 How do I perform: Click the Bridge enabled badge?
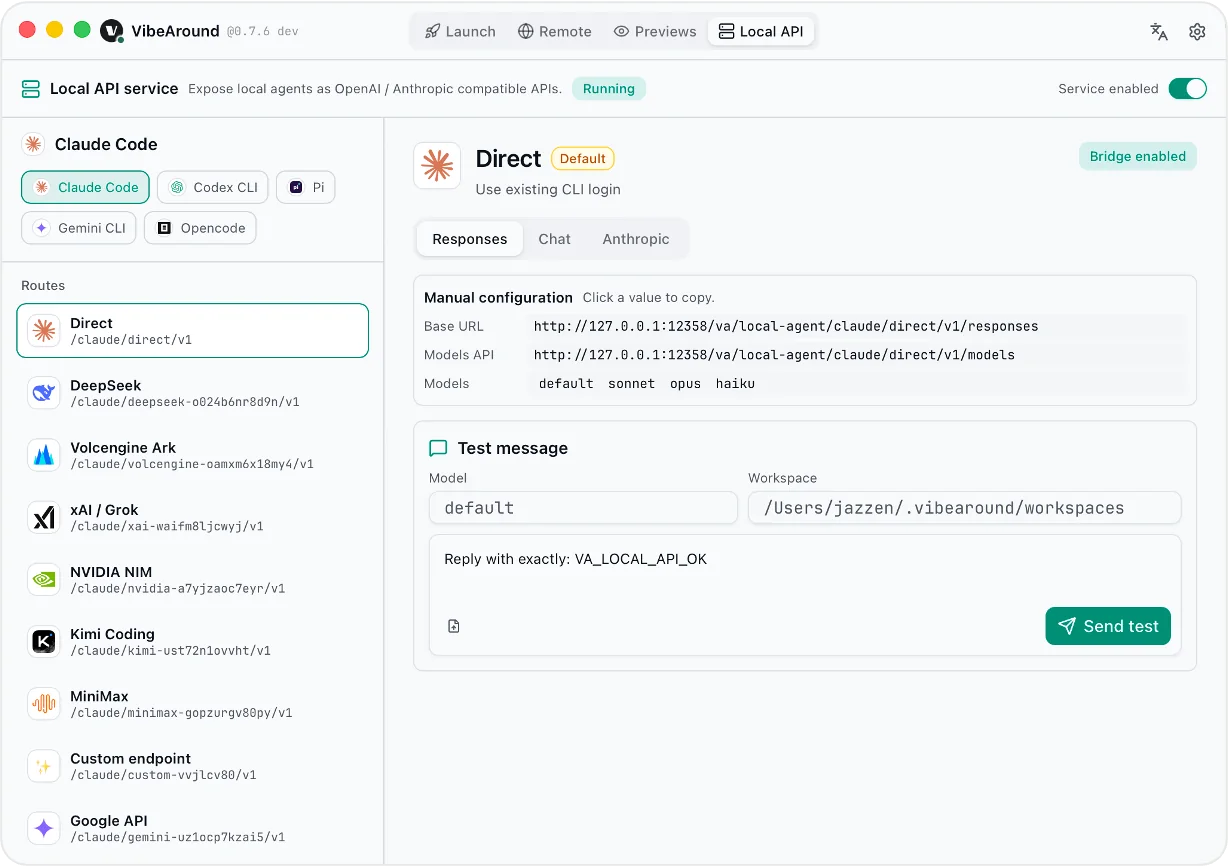[x=1138, y=156]
